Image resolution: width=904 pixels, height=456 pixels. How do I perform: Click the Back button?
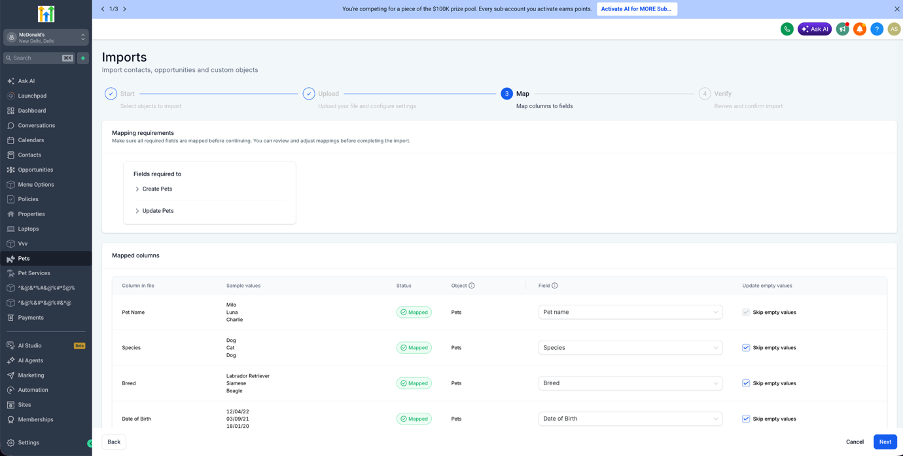tap(114, 442)
